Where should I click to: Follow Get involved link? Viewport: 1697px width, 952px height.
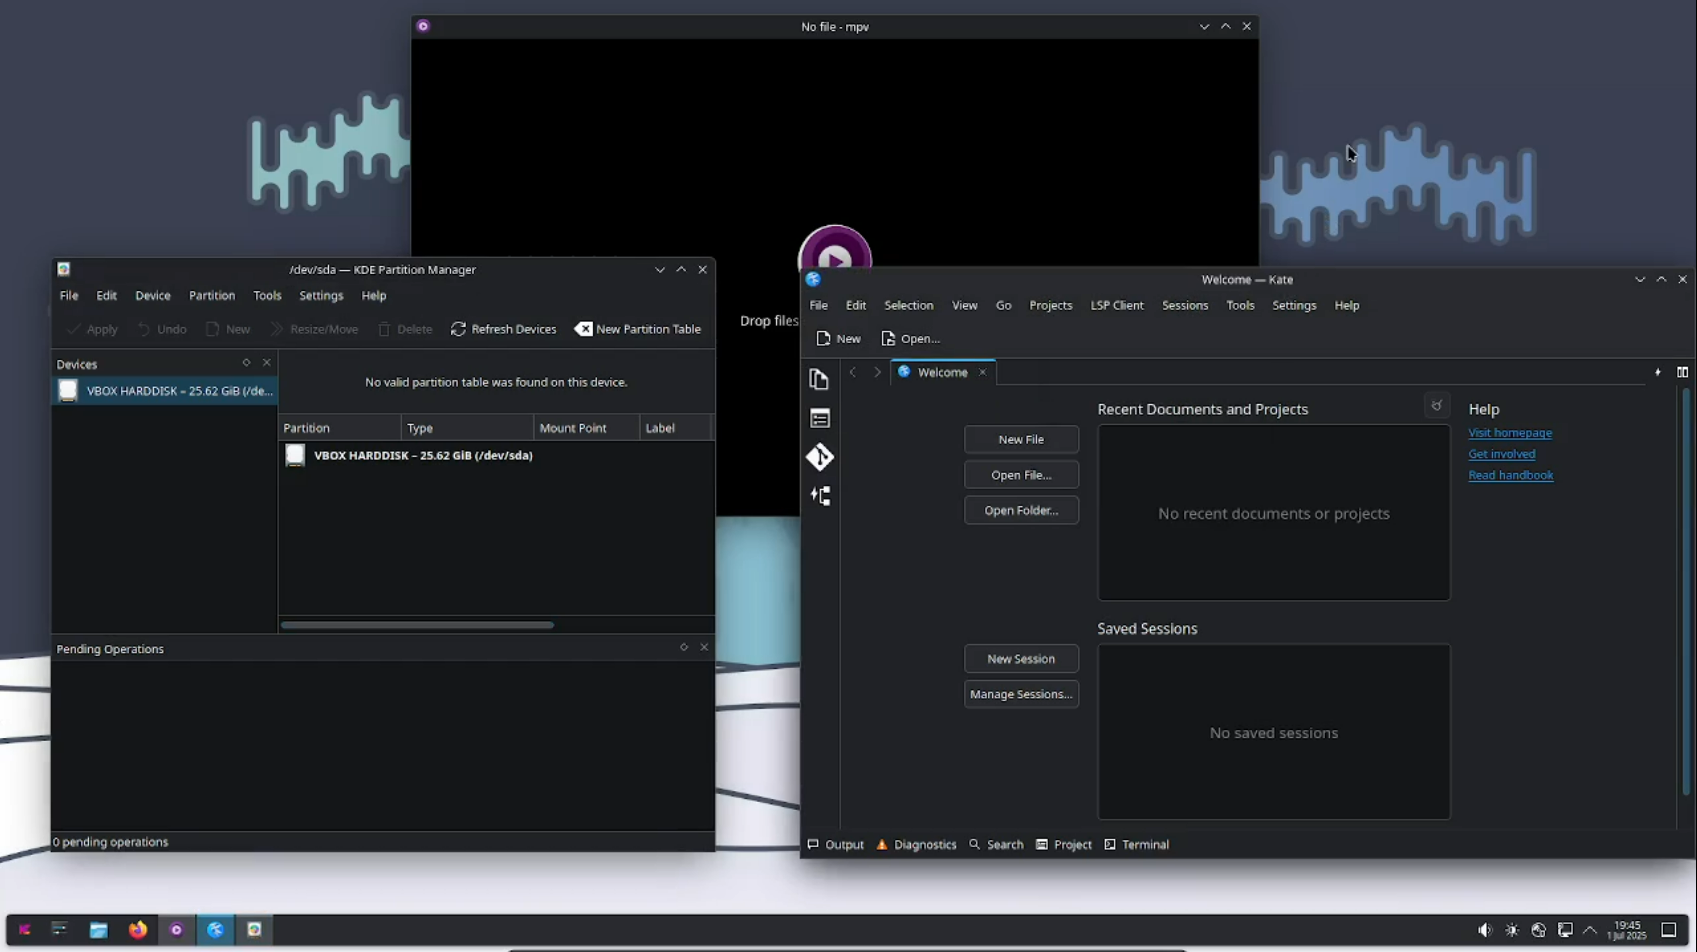point(1501,454)
